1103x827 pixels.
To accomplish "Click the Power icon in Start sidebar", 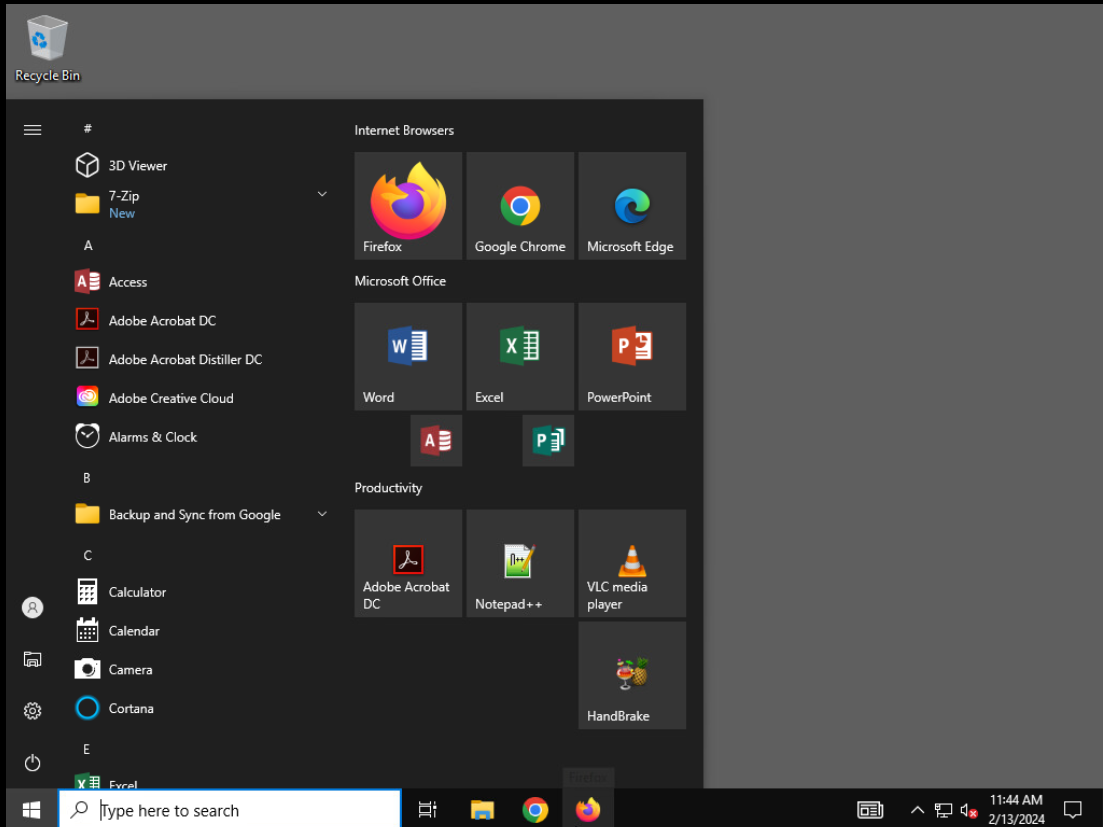I will [x=32, y=763].
